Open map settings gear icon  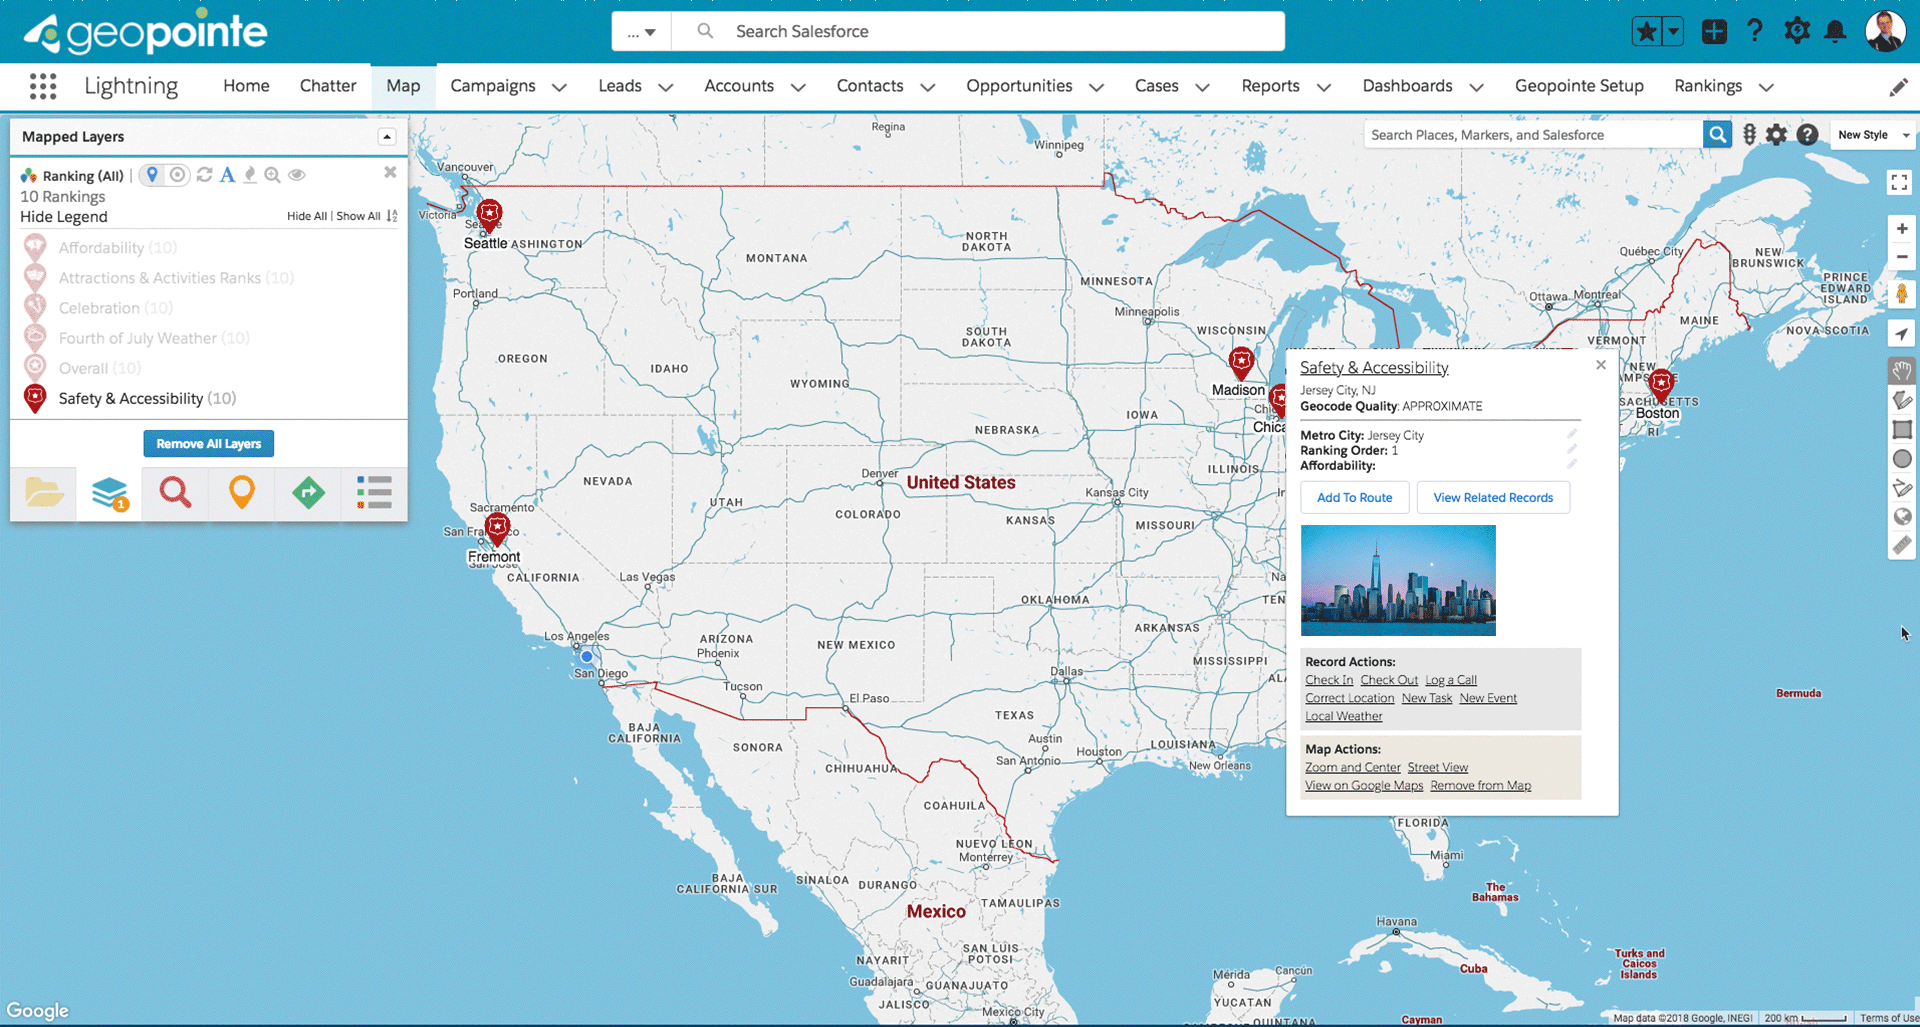coord(1776,134)
